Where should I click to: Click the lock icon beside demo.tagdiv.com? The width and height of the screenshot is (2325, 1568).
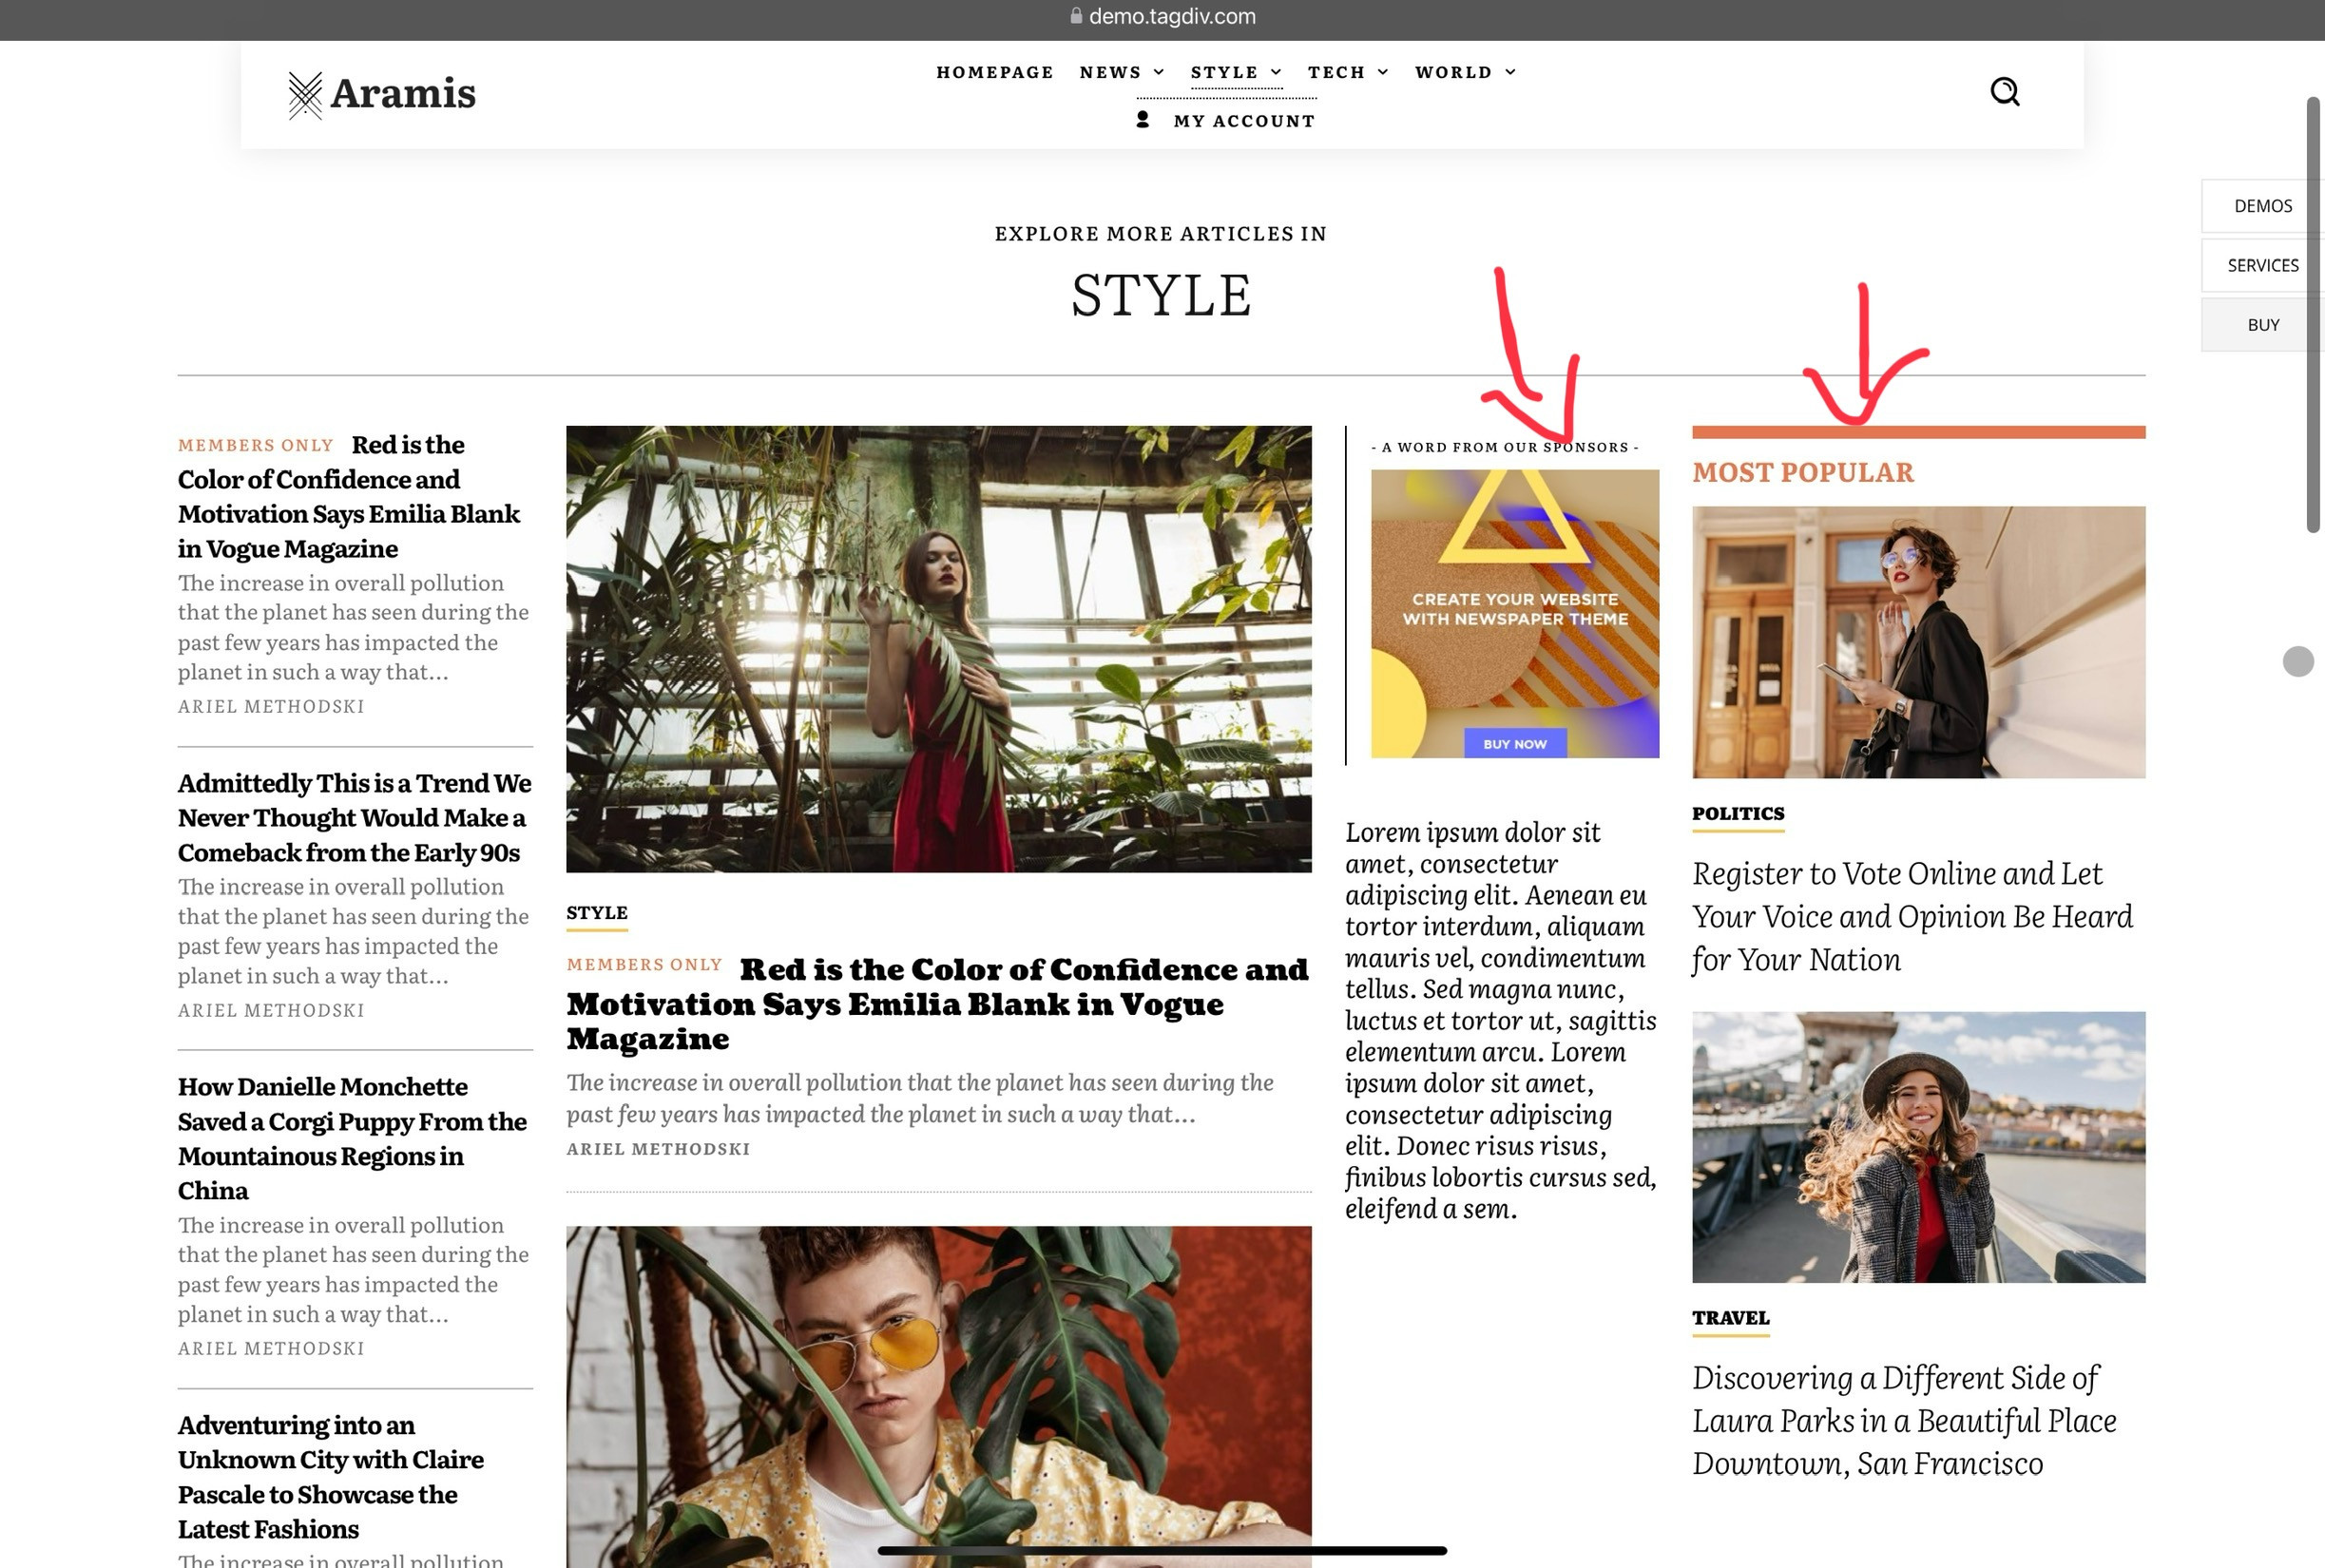(x=1076, y=16)
